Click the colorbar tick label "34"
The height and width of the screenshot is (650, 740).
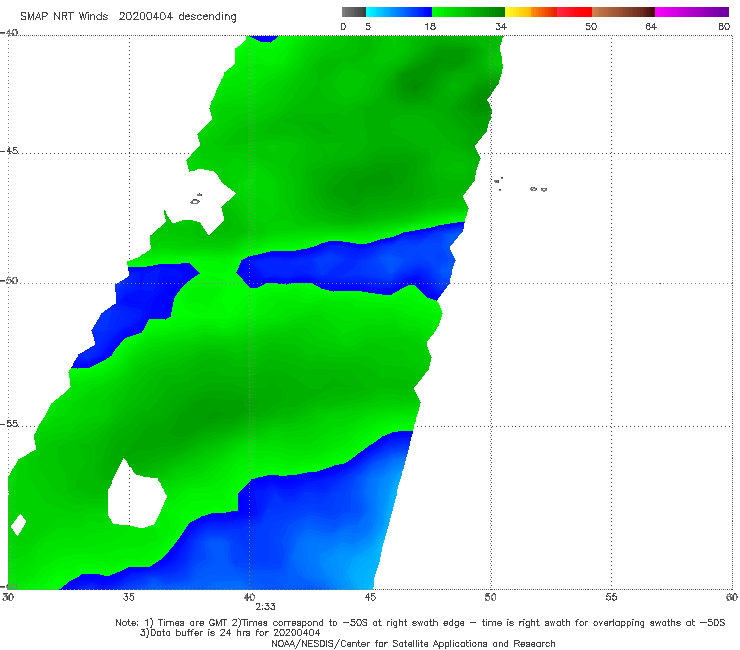click(x=501, y=26)
